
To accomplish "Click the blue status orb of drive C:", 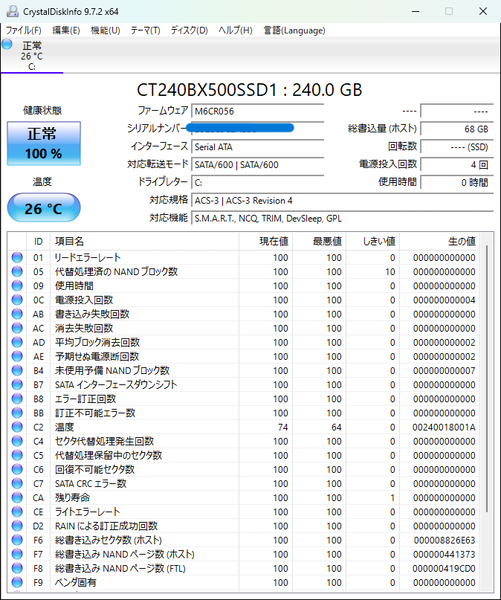I will (7, 44).
